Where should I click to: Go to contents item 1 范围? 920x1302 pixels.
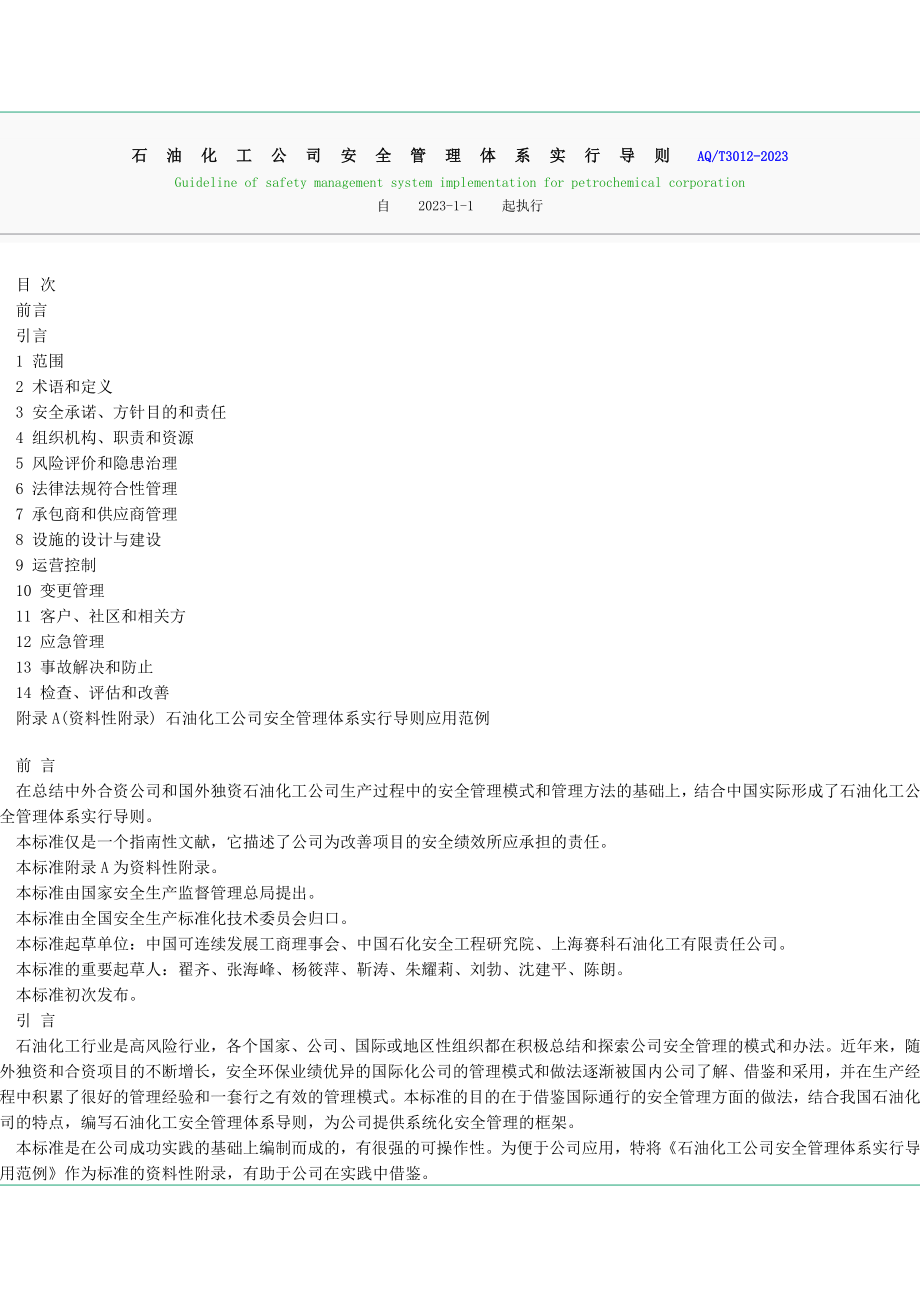(x=40, y=361)
